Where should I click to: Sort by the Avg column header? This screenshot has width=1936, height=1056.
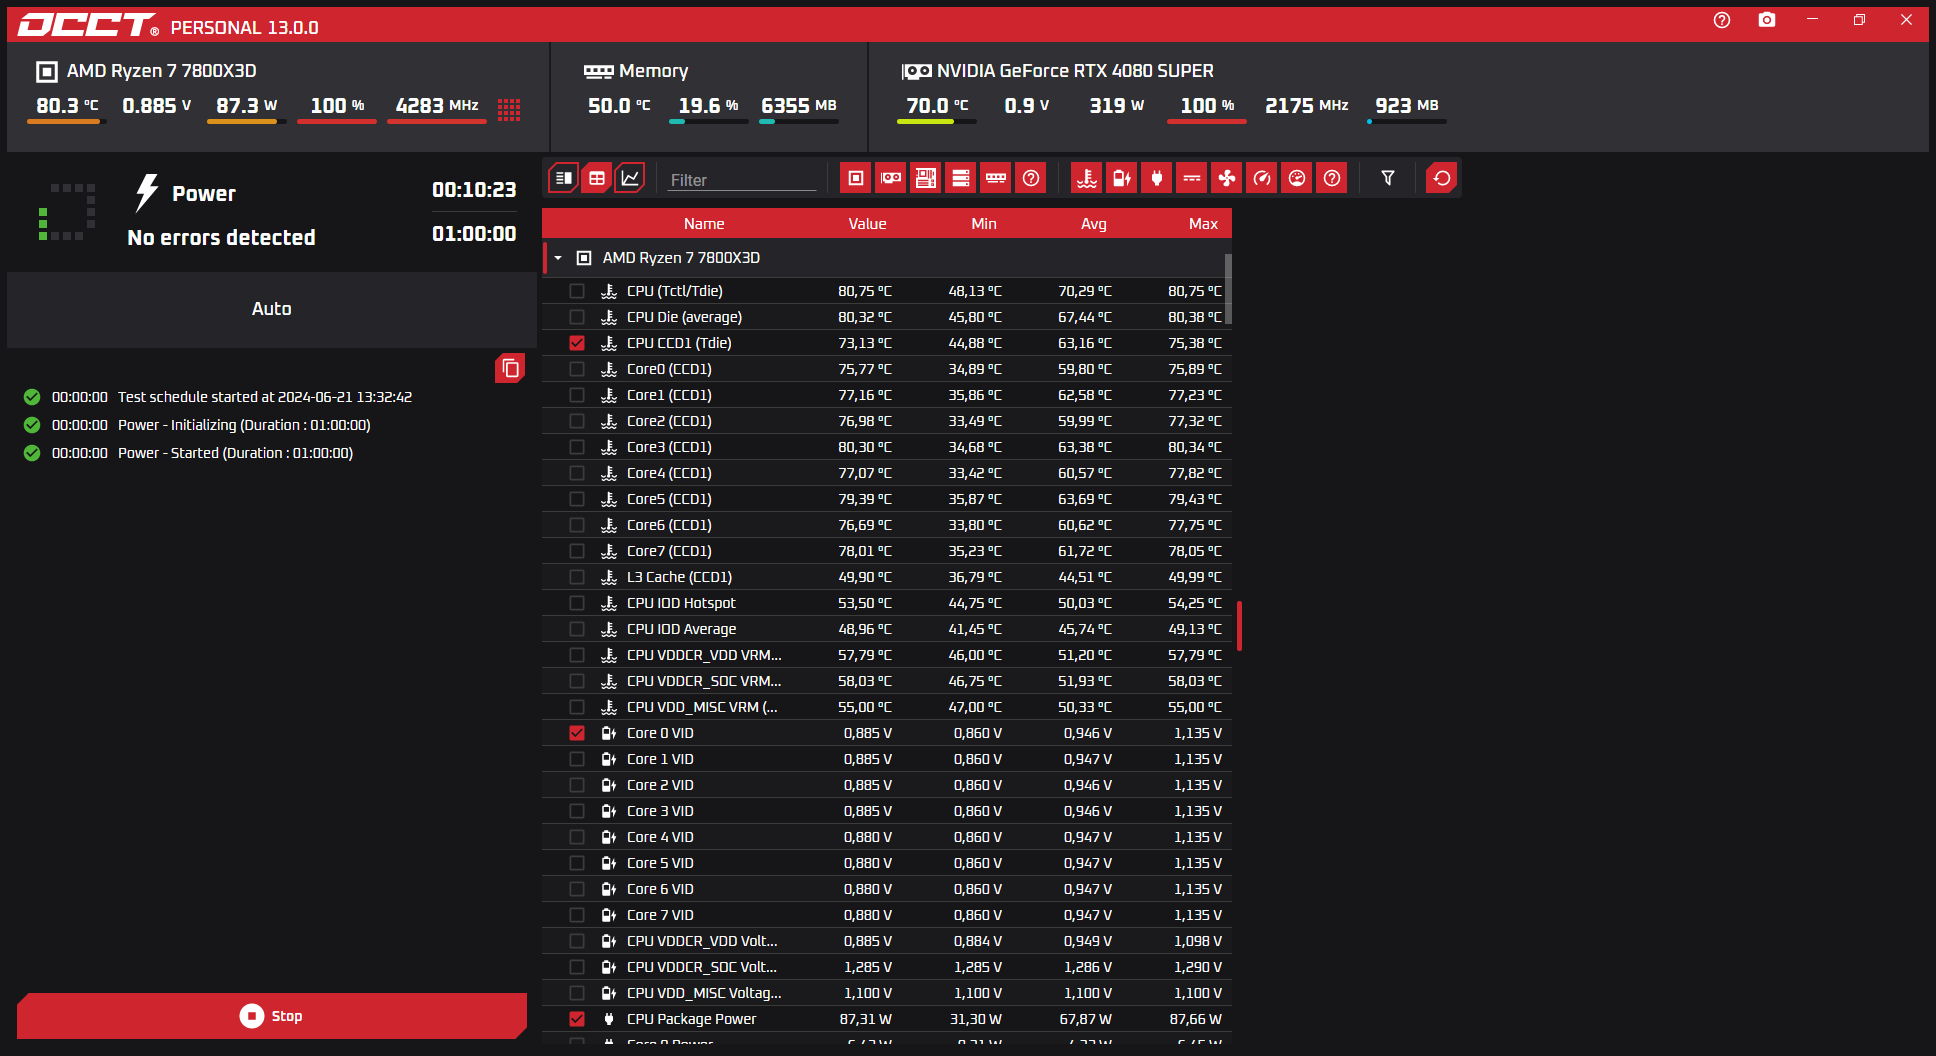pyautogui.click(x=1094, y=224)
